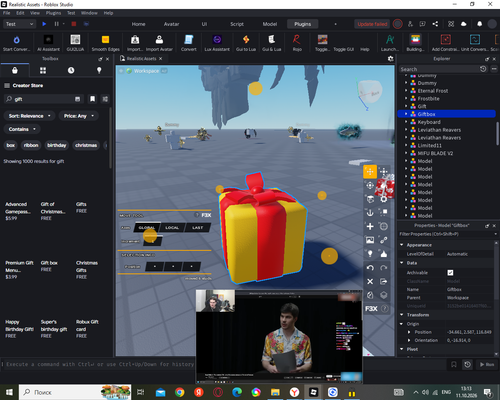
Task: Select LAST axes in F3X move tool
Action: point(197,227)
